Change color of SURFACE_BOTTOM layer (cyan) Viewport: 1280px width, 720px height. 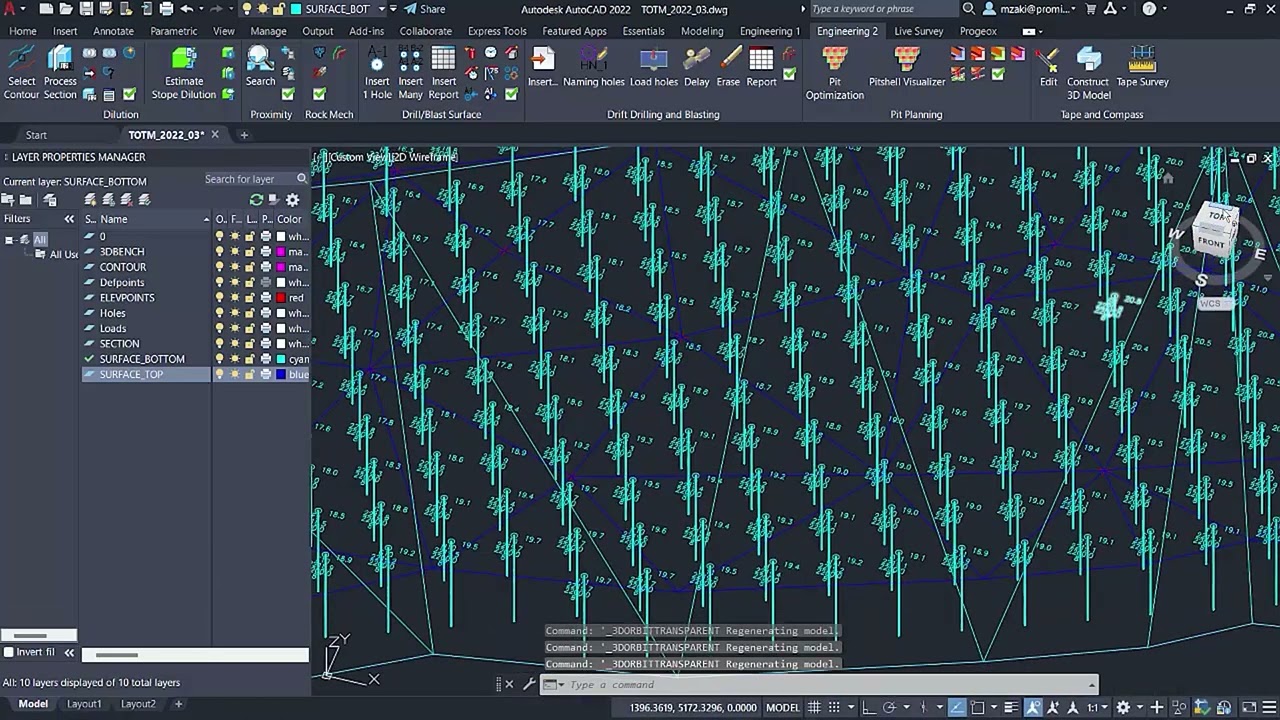tap(281, 359)
